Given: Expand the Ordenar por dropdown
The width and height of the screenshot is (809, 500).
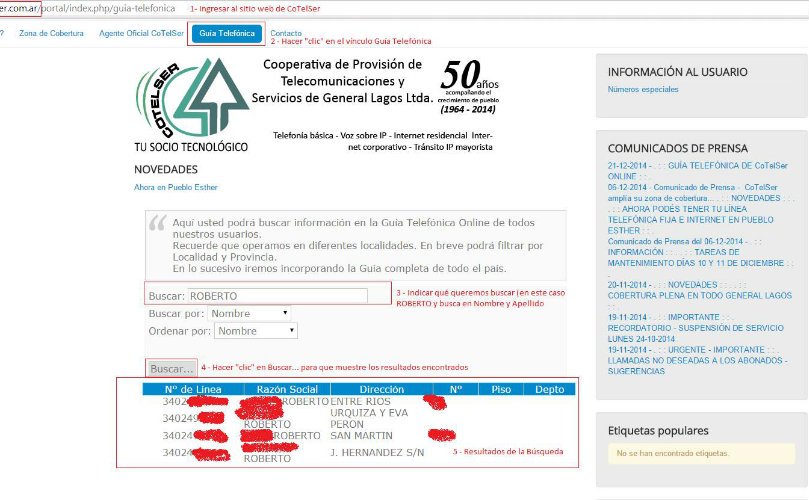Looking at the screenshot, I should coord(255,331).
